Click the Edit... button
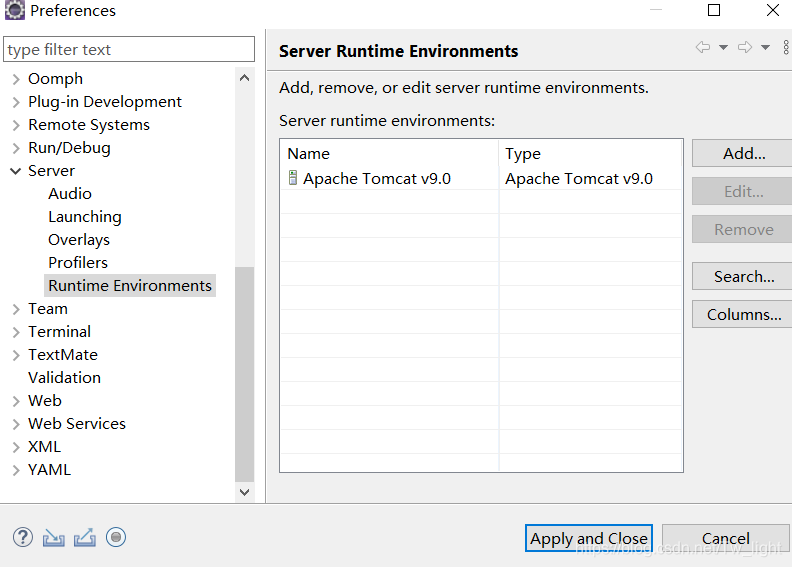 click(744, 191)
